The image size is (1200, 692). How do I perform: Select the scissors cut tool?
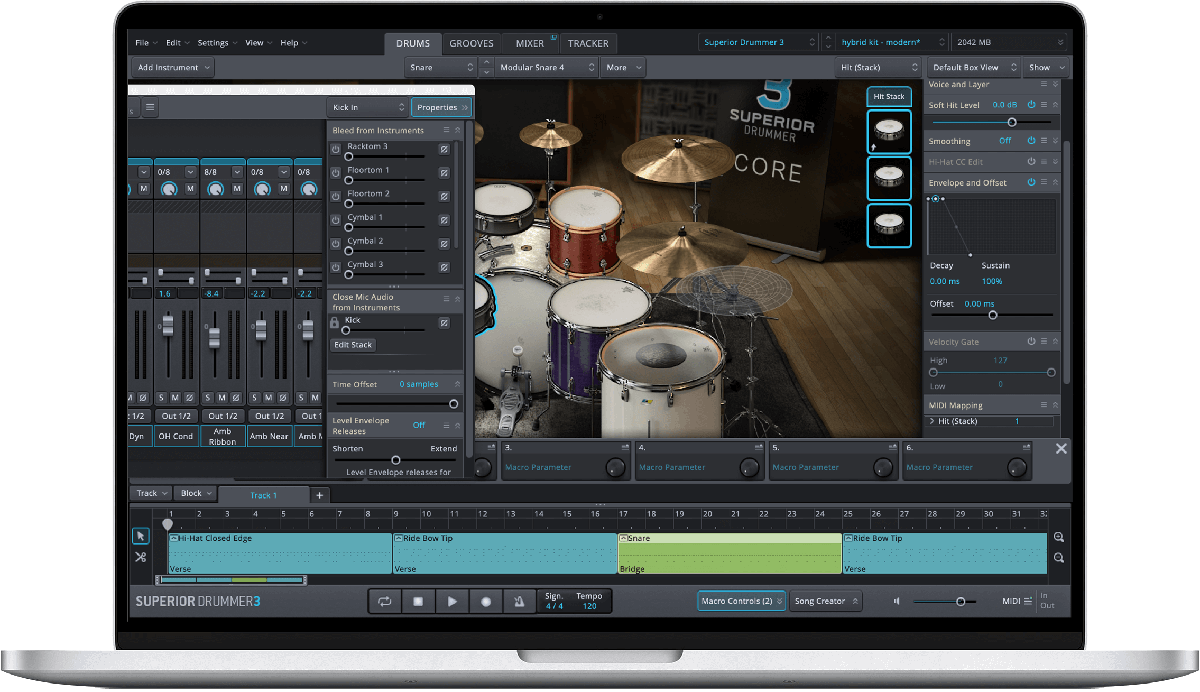tap(141, 557)
